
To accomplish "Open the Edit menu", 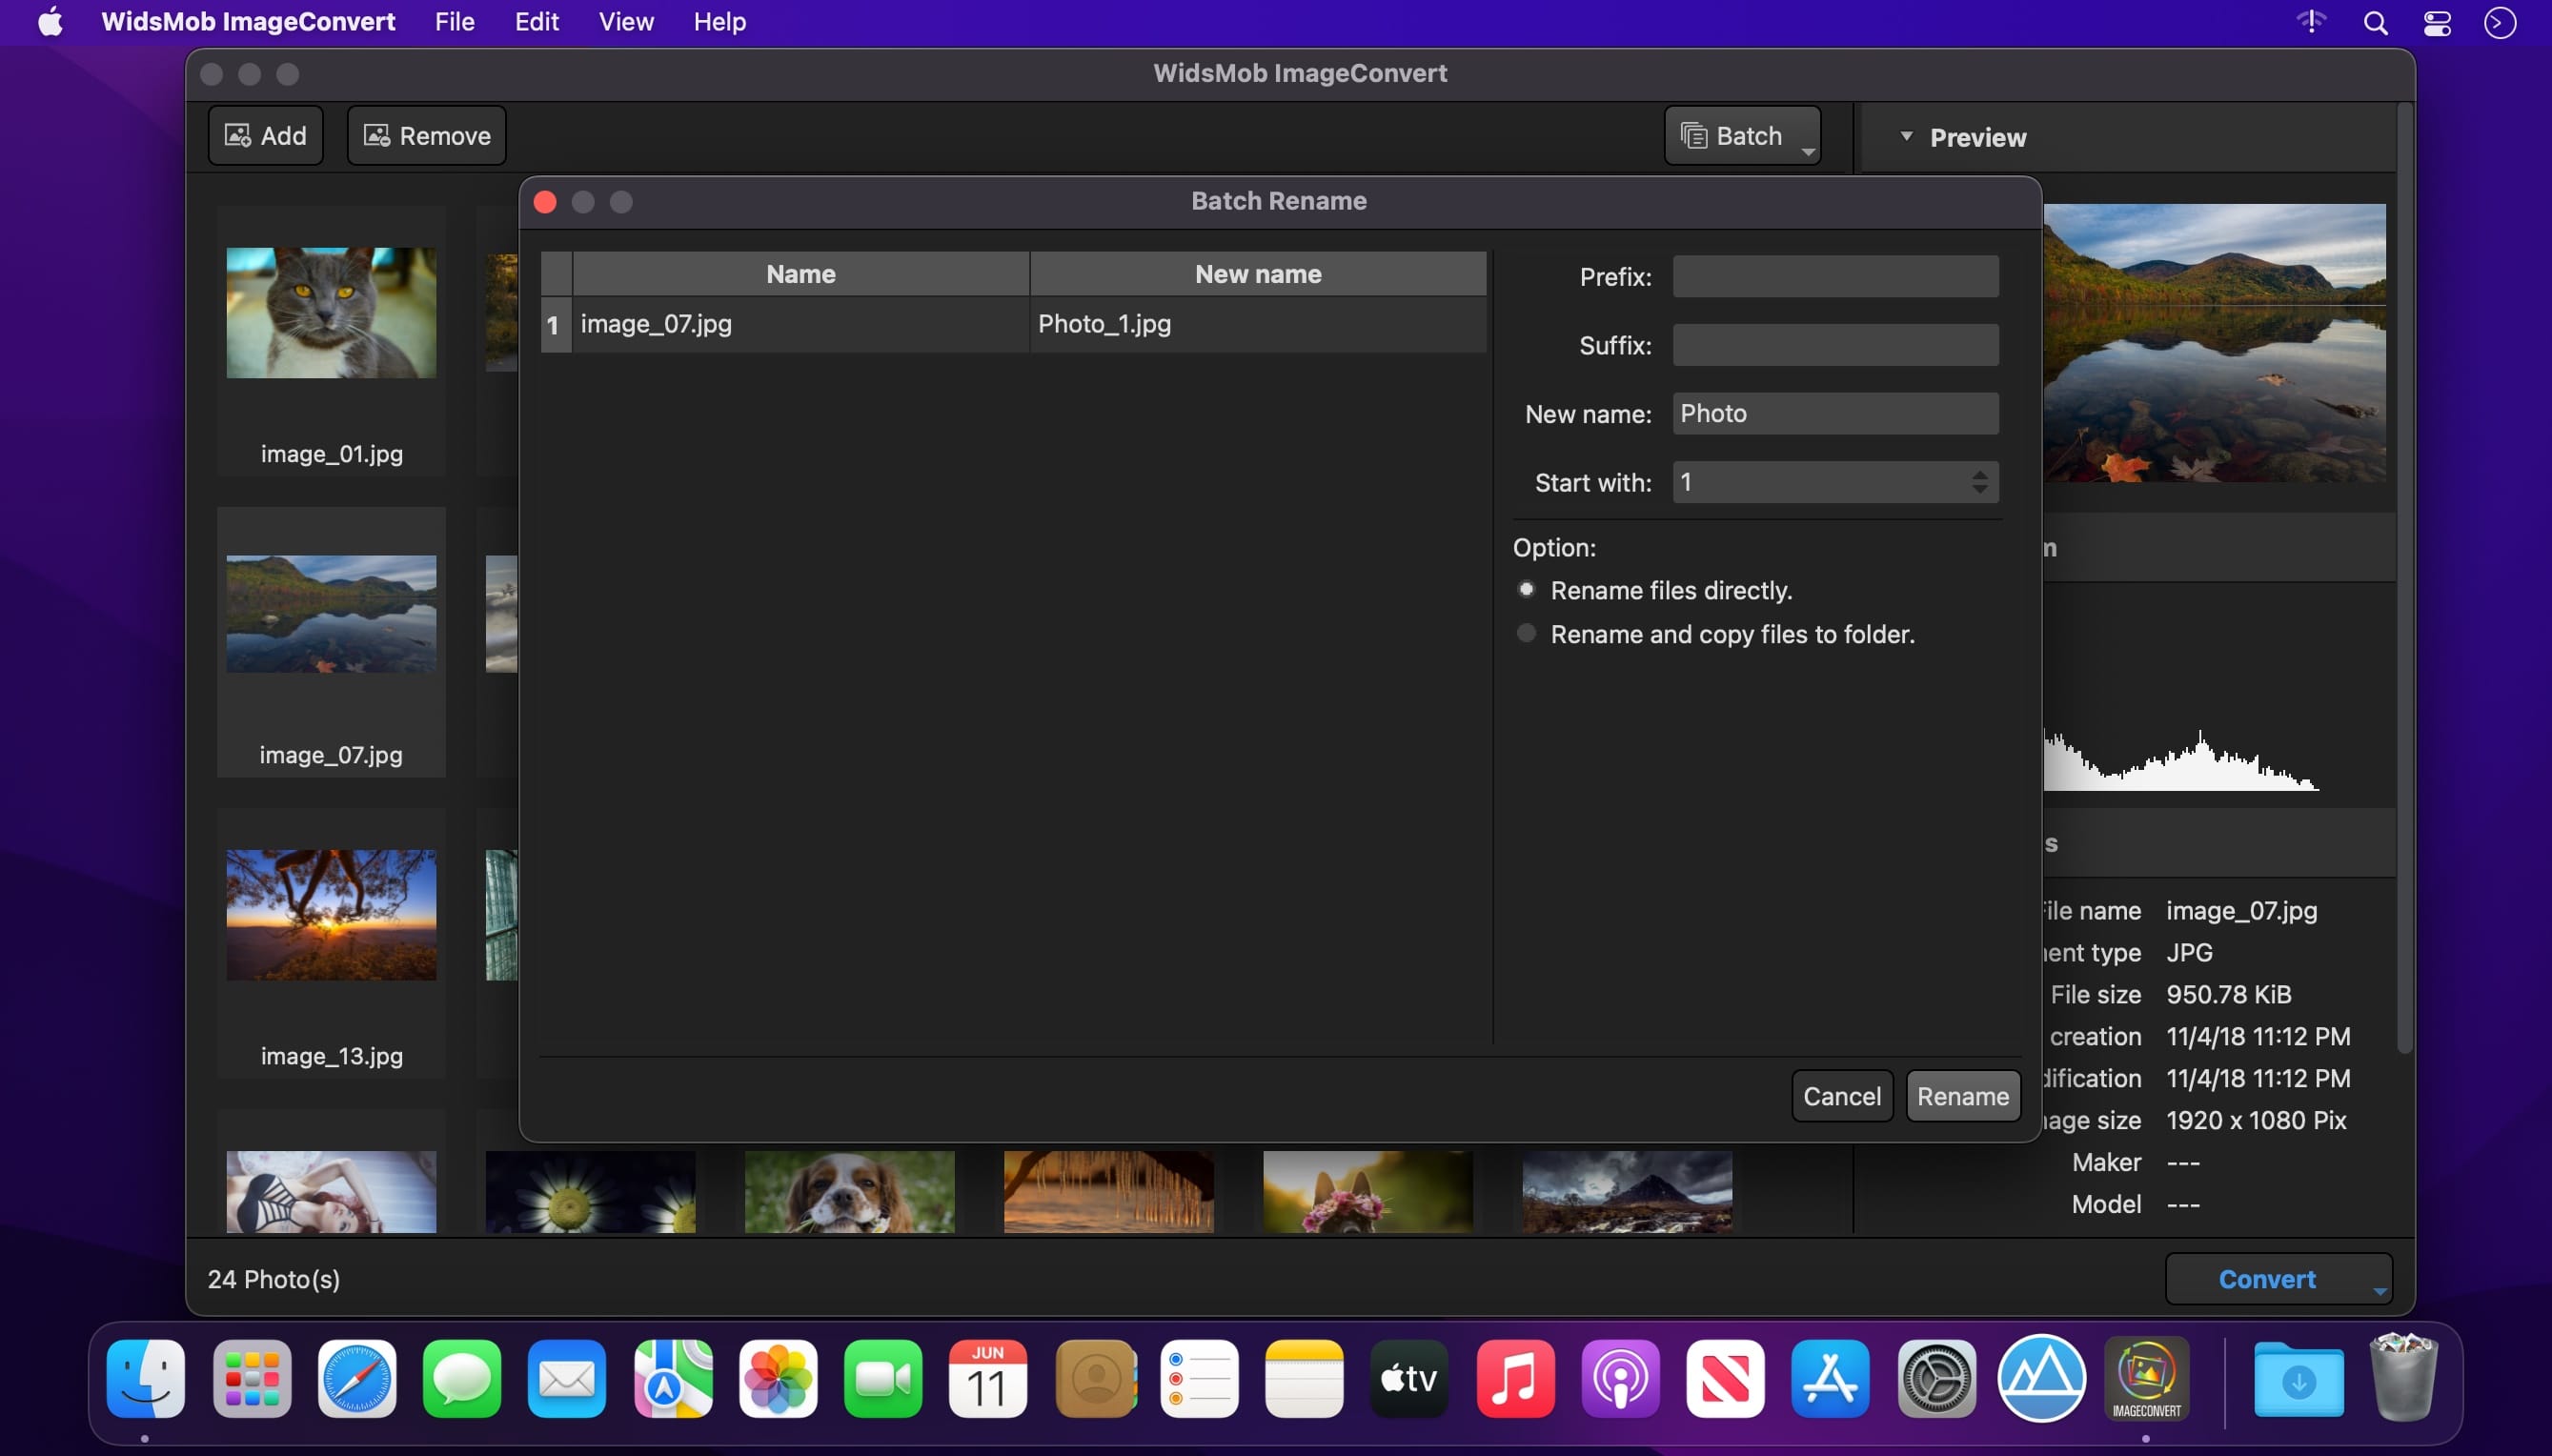I will point(536,22).
